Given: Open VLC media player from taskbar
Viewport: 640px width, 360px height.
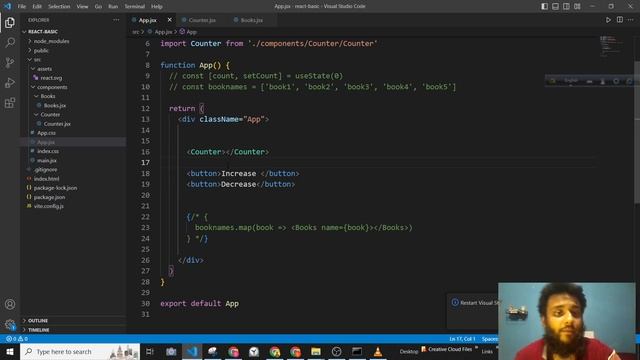Looking at the screenshot, I should coord(378,351).
